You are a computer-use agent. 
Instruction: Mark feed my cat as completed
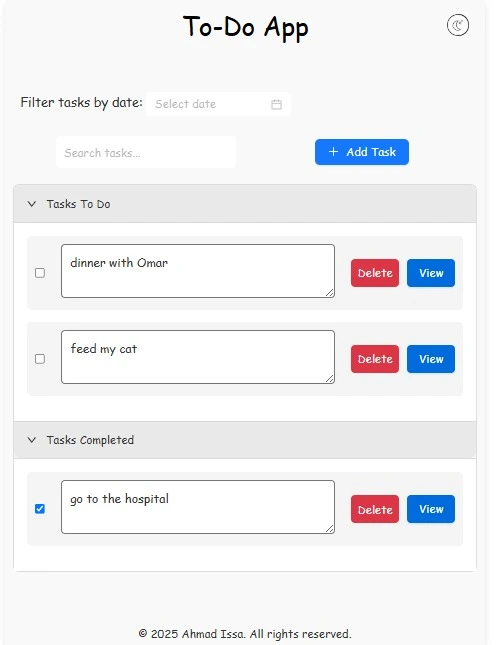click(x=40, y=359)
